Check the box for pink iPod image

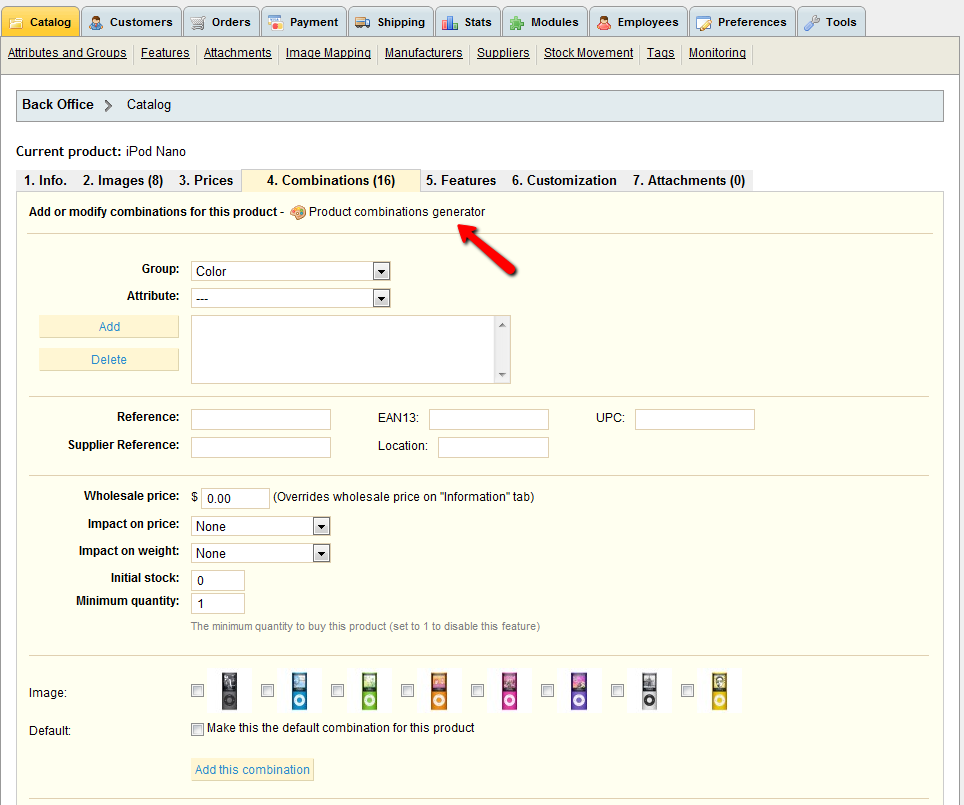(x=477, y=691)
